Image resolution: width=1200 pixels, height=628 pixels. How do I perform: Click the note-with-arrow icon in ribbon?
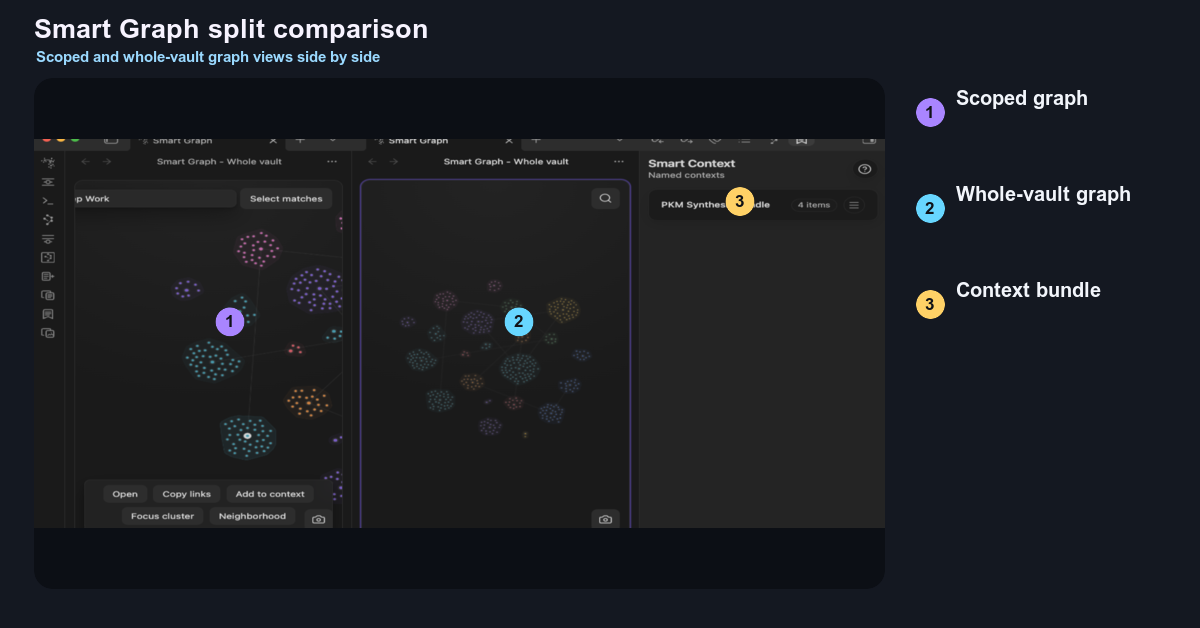[x=48, y=277]
